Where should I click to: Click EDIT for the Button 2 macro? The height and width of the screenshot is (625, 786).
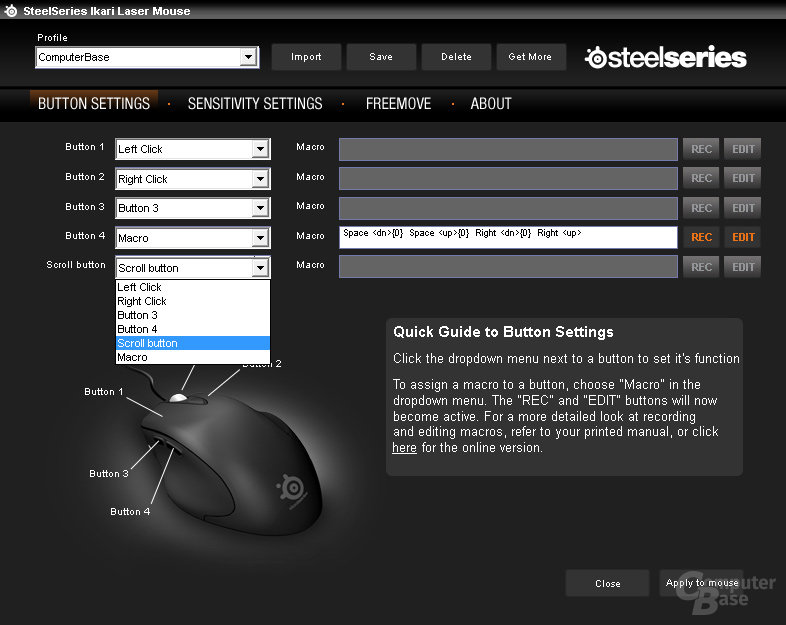pyautogui.click(x=743, y=178)
